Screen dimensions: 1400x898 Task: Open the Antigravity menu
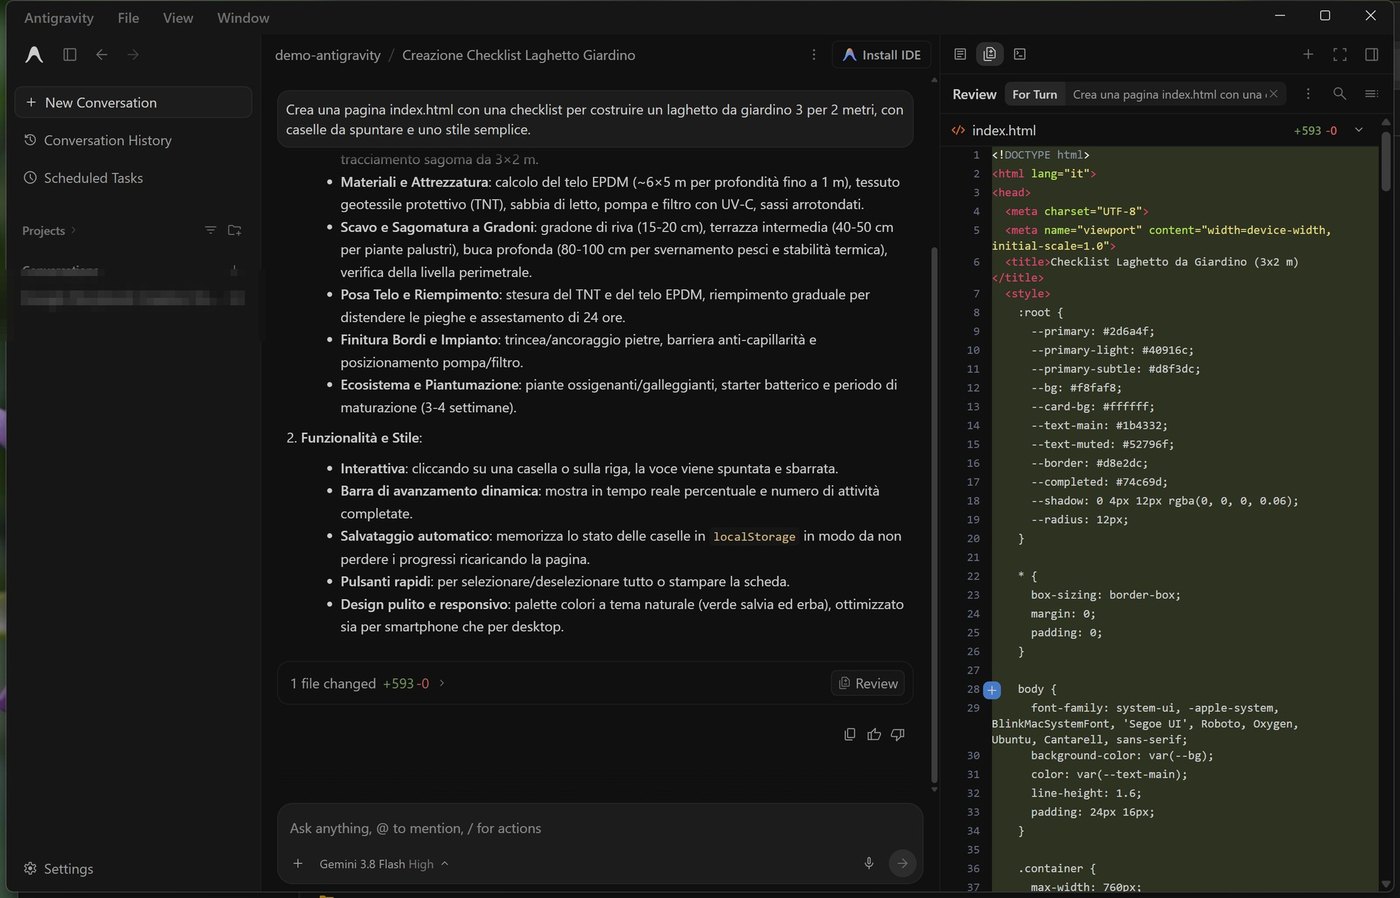(59, 18)
